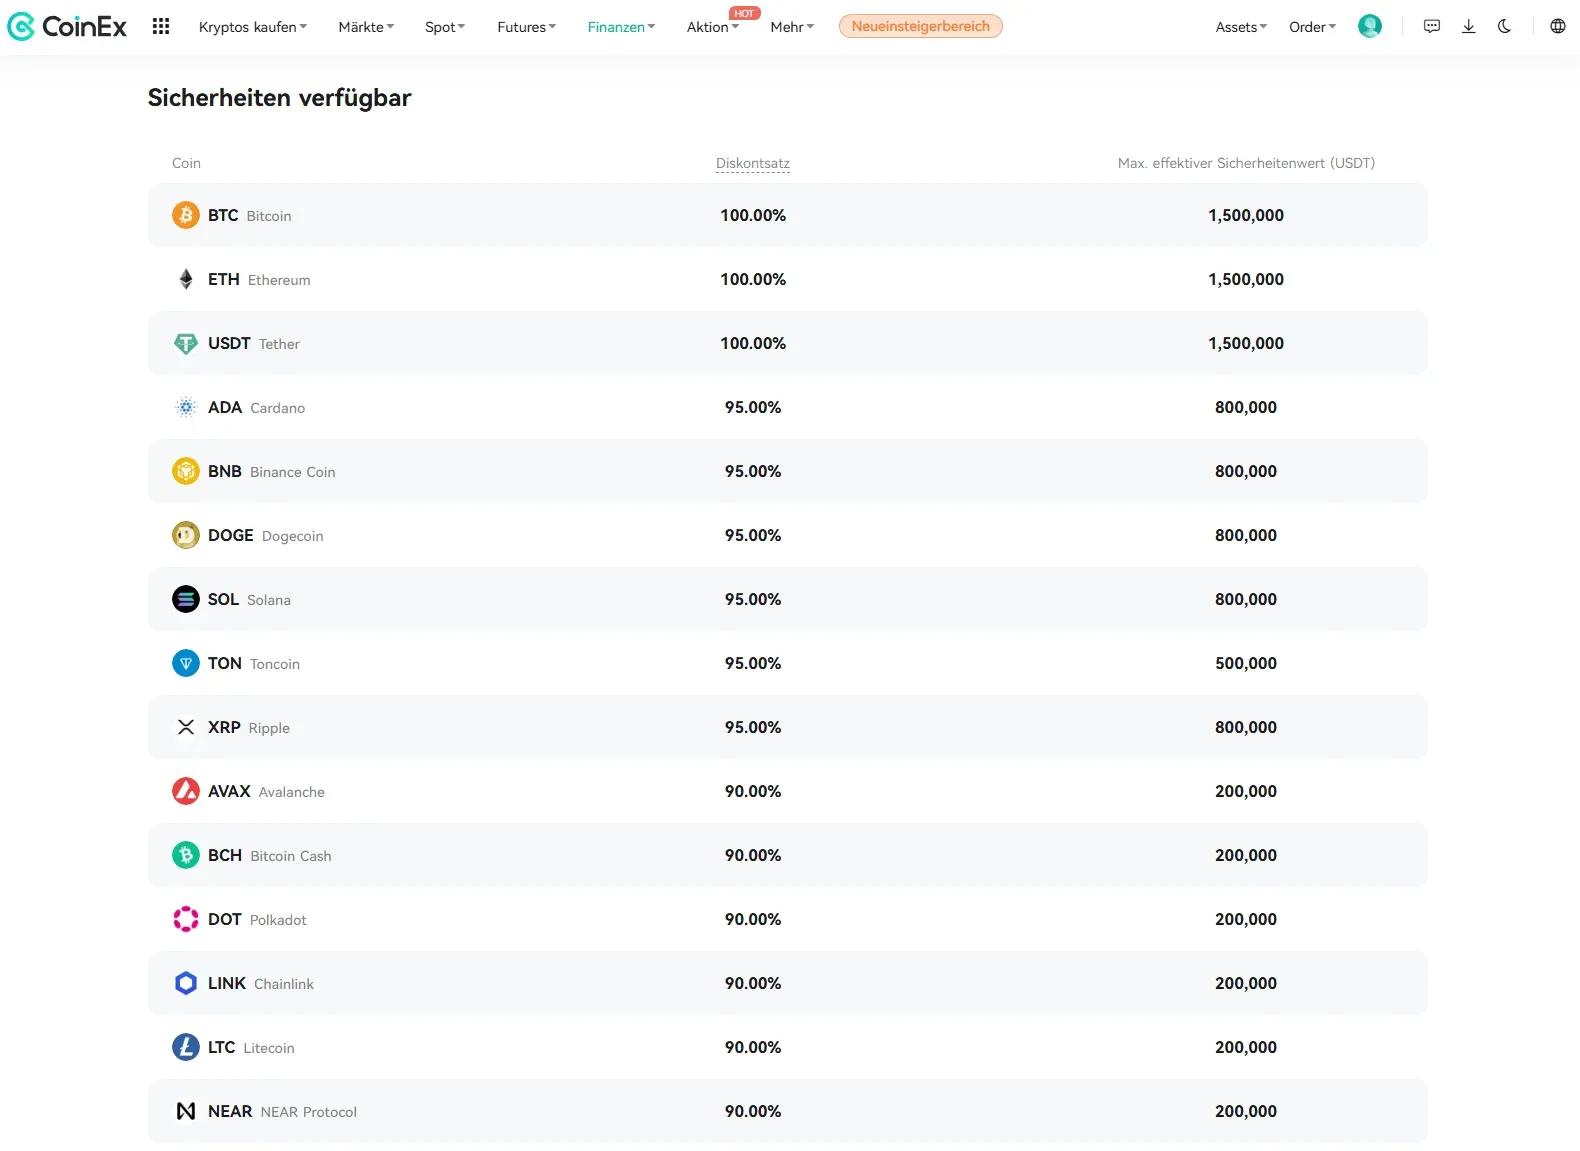Select USDT Tether label

254,343
